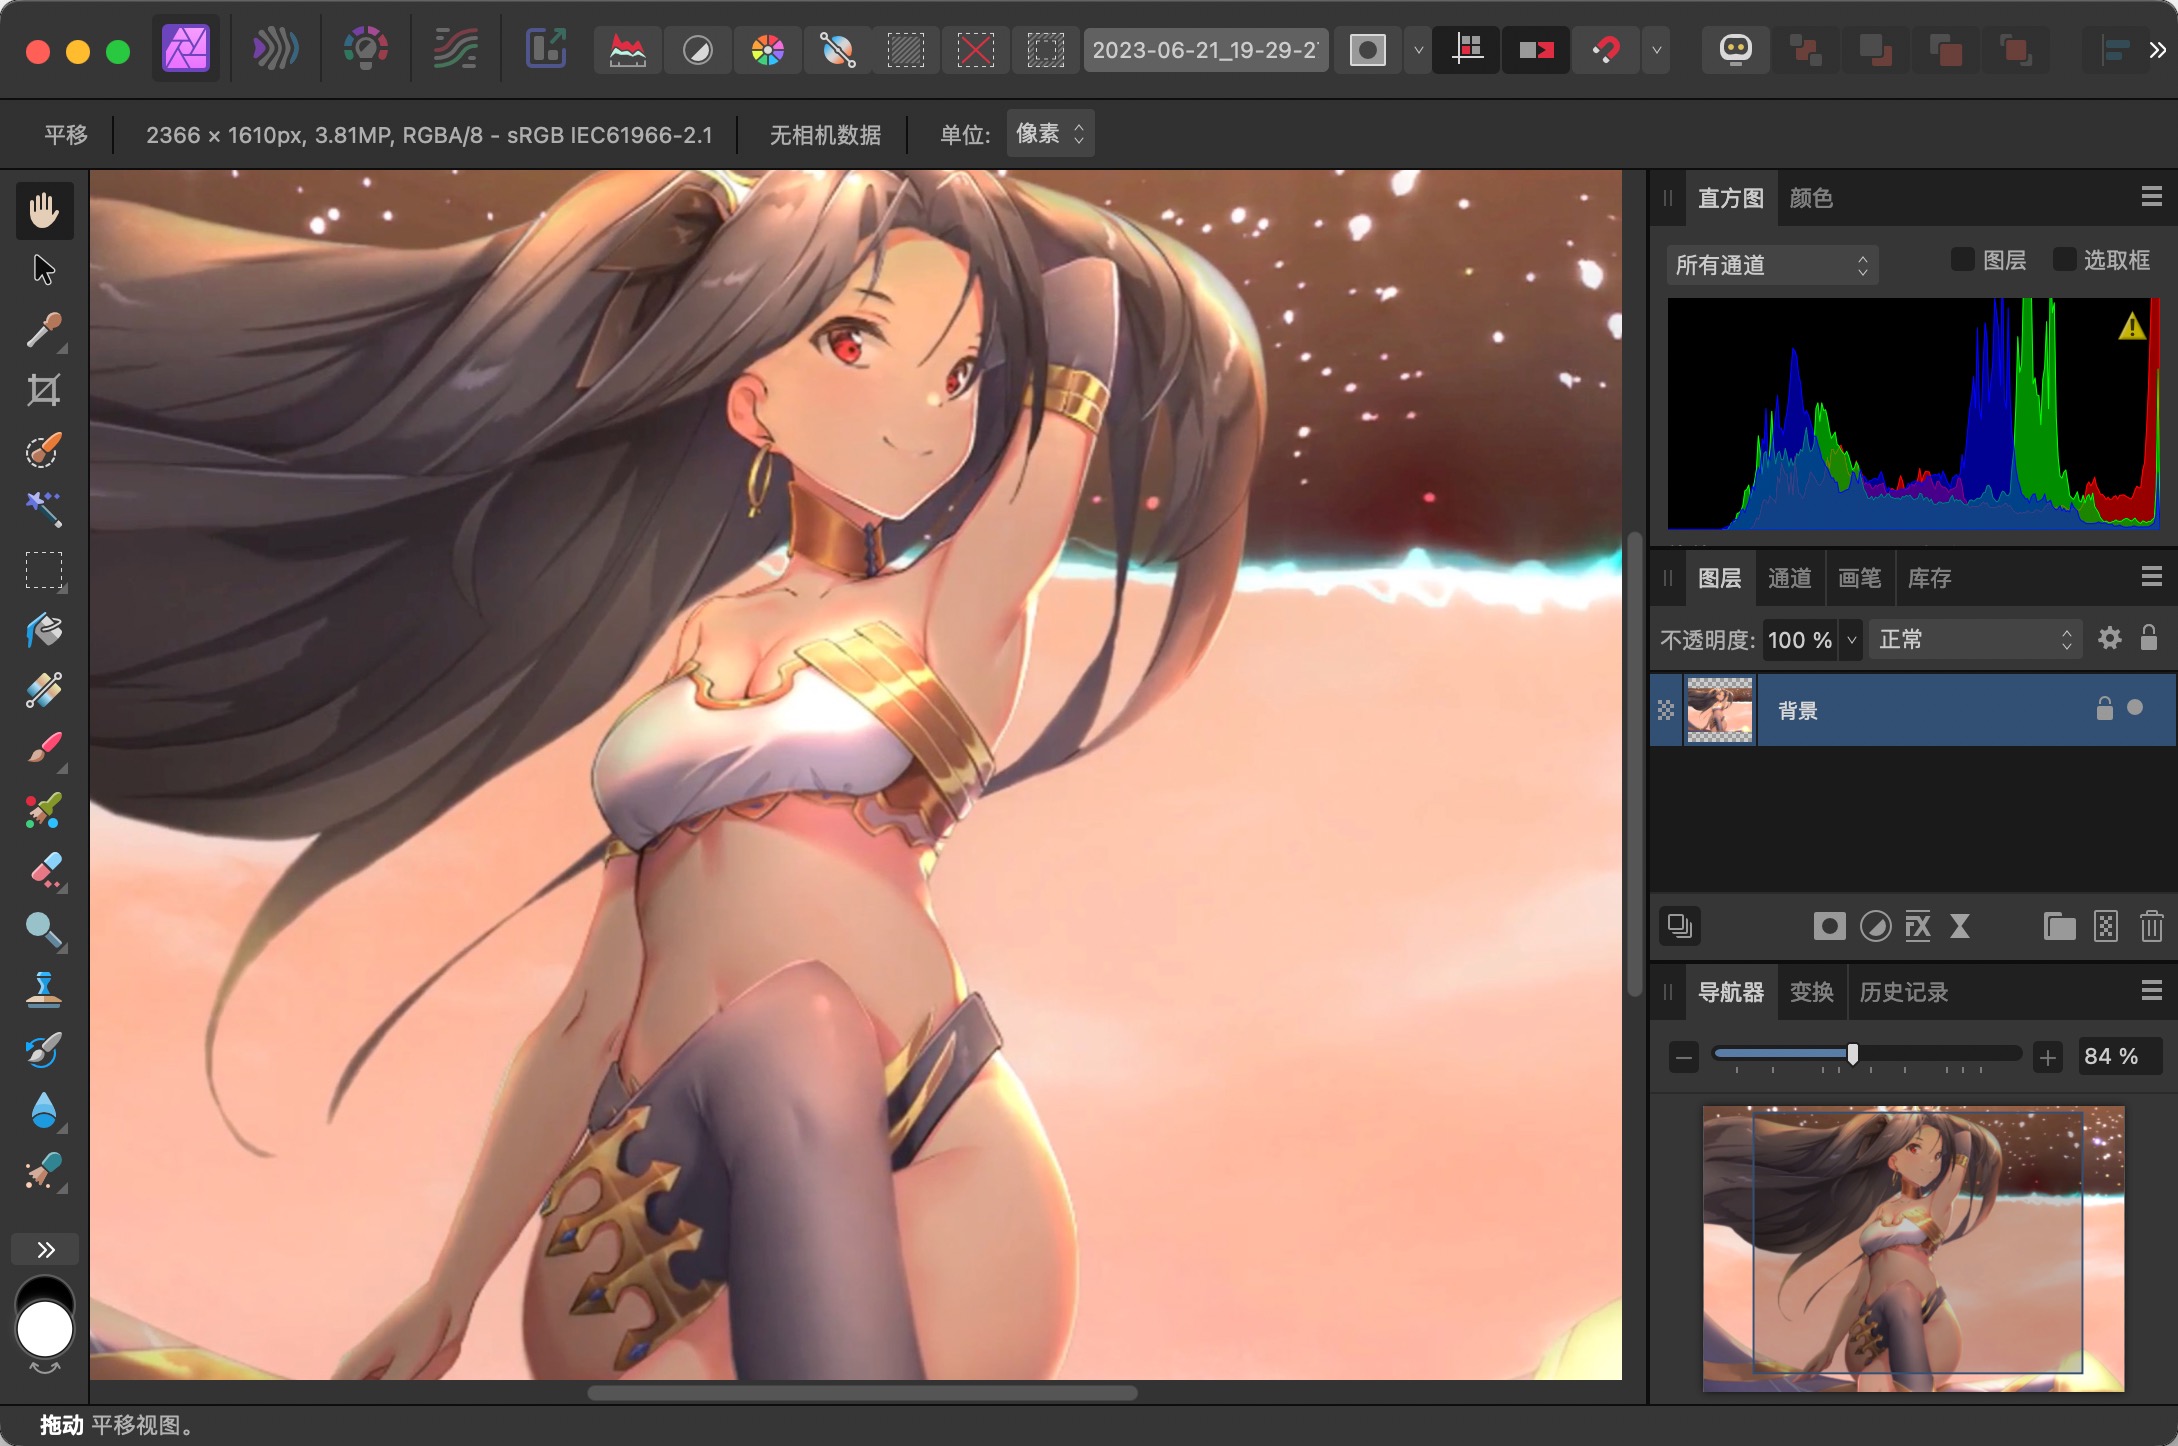Select the Dodge Brush tool

click(44, 930)
